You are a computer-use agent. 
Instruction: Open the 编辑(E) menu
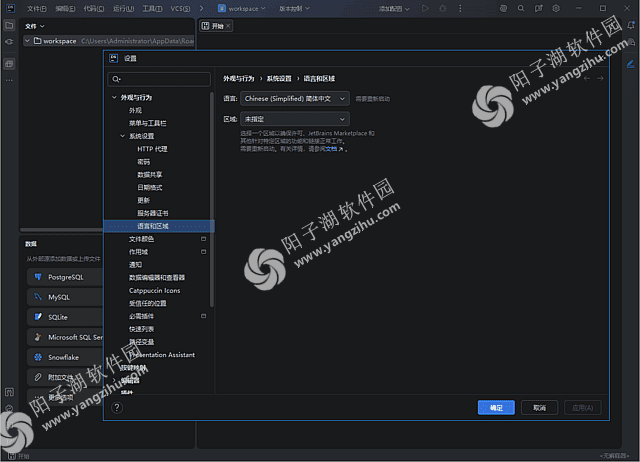65,8
